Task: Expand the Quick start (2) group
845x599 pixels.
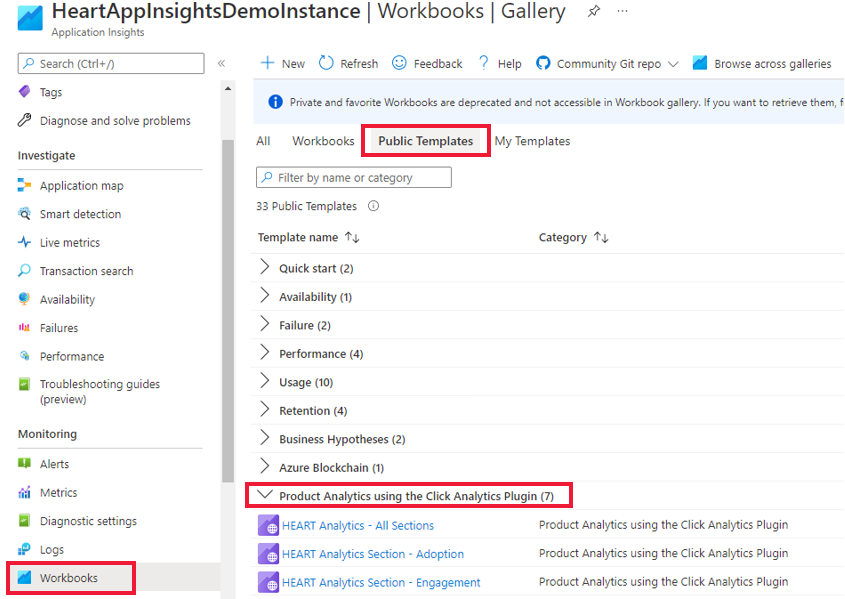Action: (x=265, y=267)
